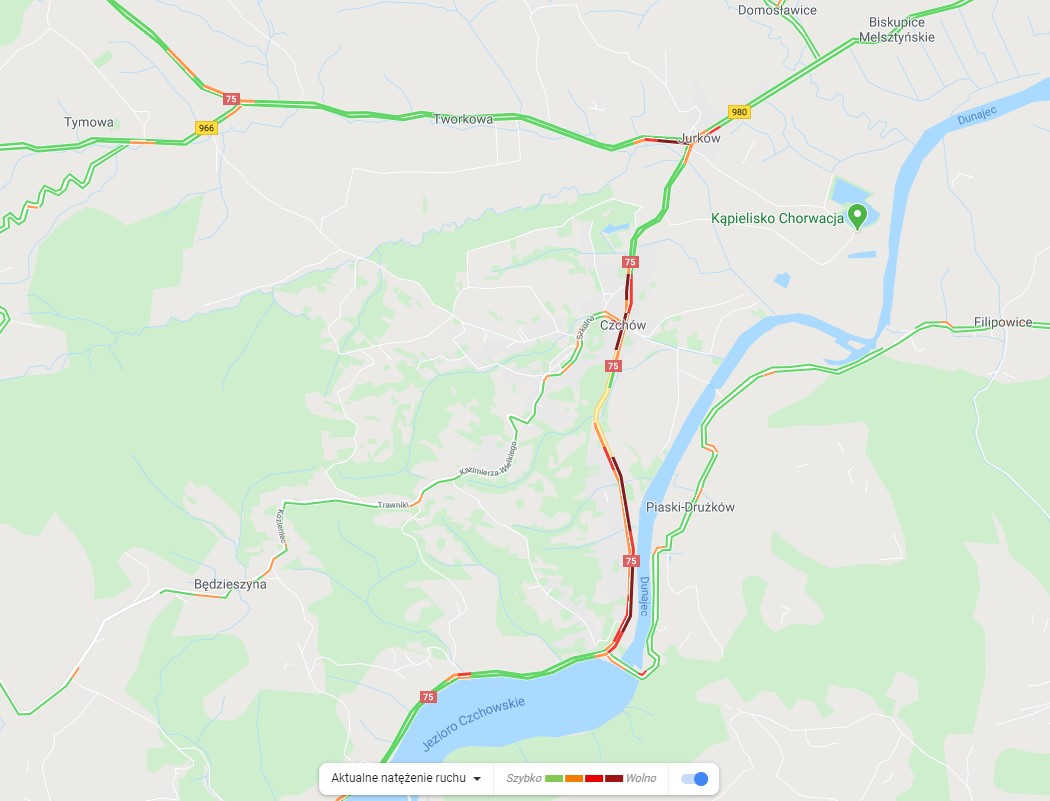Image resolution: width=1050 pixels, height=801 pixels.
Task: Click the green Szybko legend color swatch
Action: click(x=554, y=778)
